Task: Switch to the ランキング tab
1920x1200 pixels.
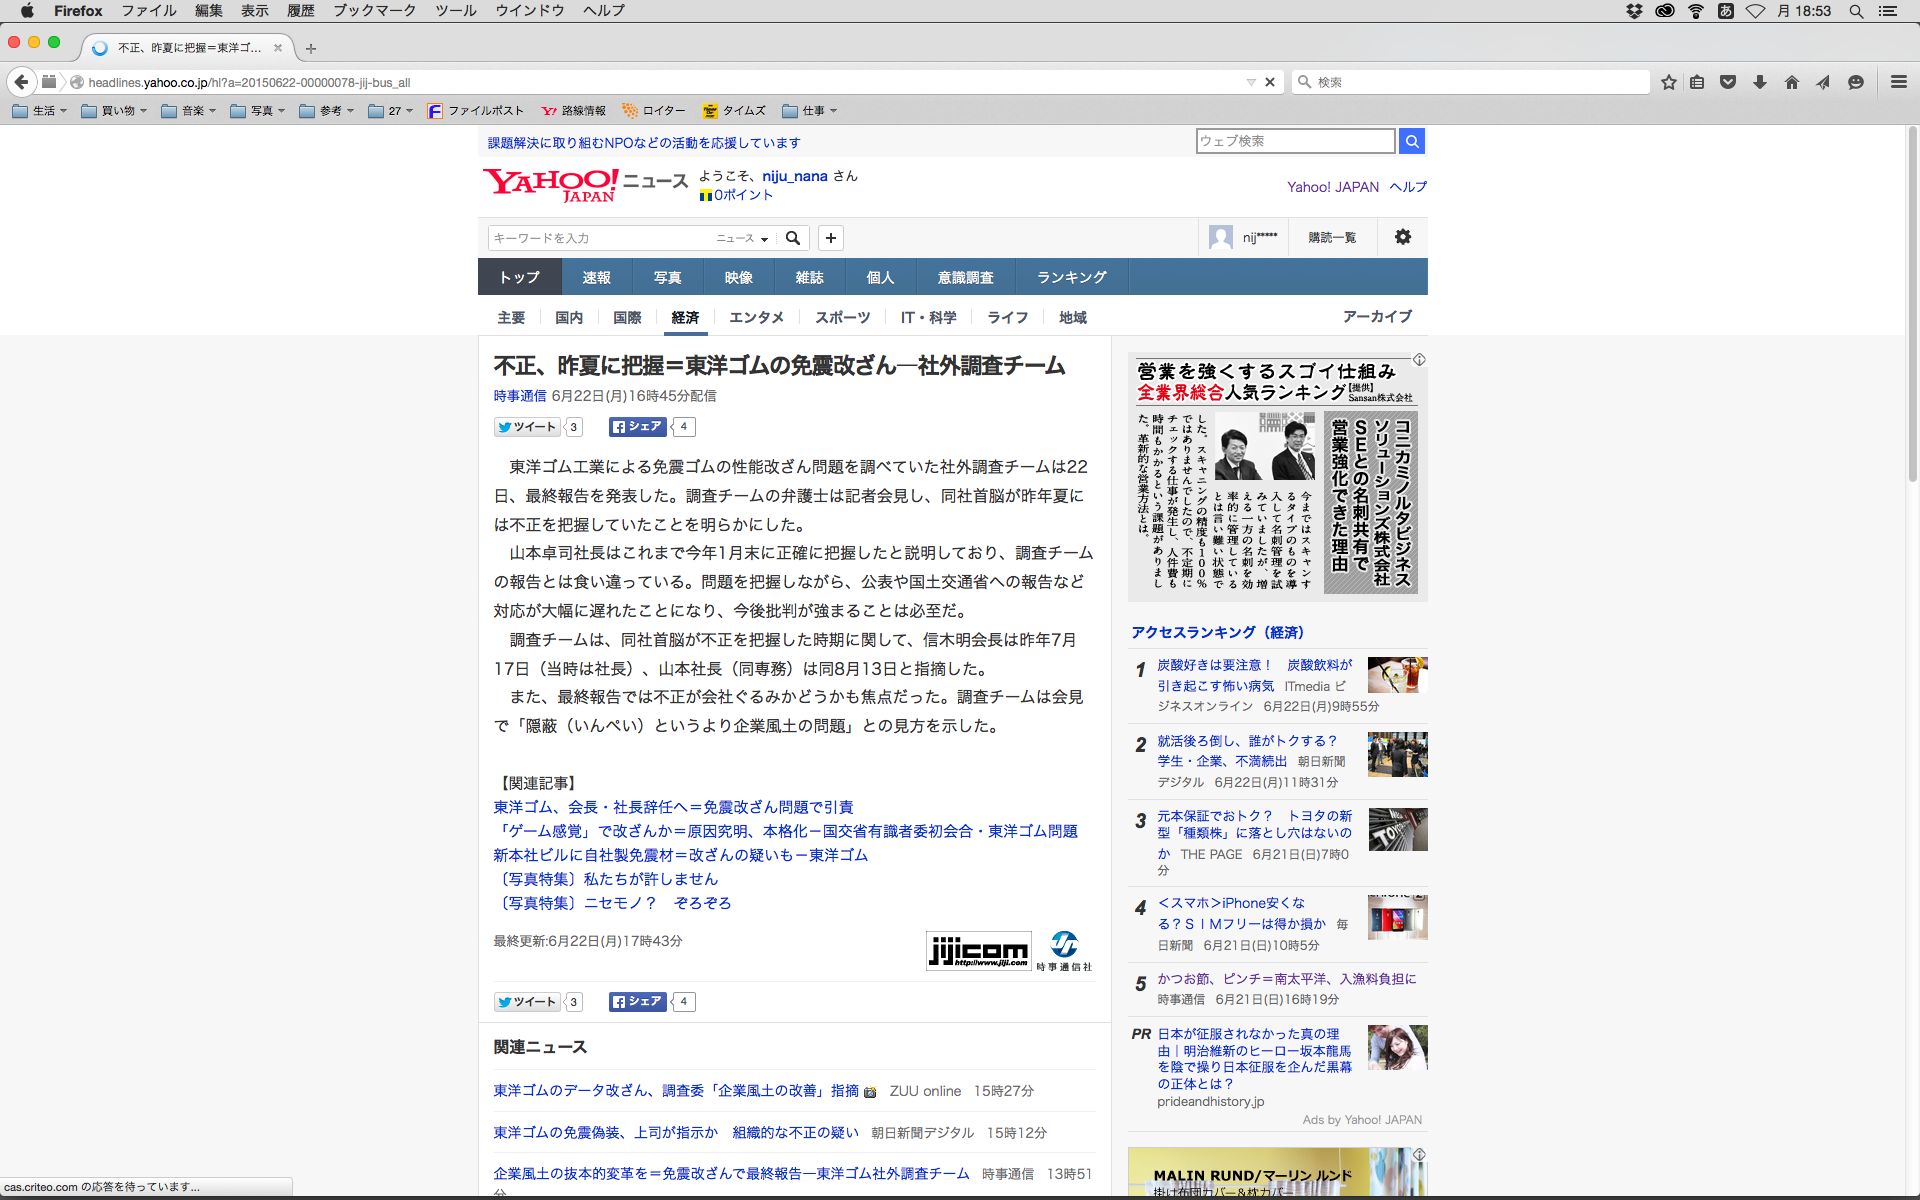Action: [x=1071, y=277]
